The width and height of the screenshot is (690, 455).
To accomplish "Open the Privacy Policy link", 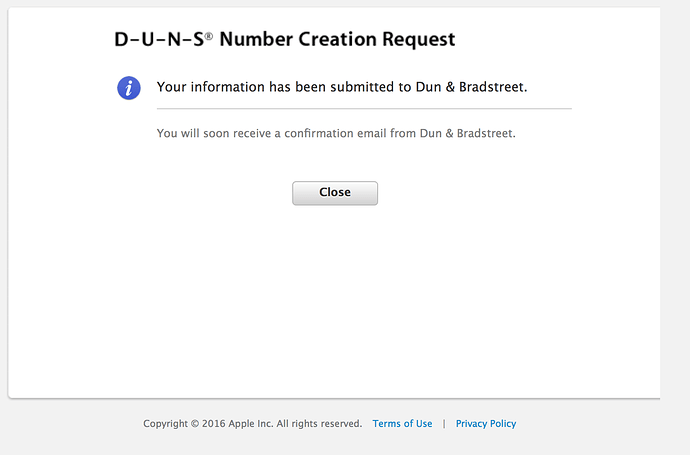I will coord(486,423).
